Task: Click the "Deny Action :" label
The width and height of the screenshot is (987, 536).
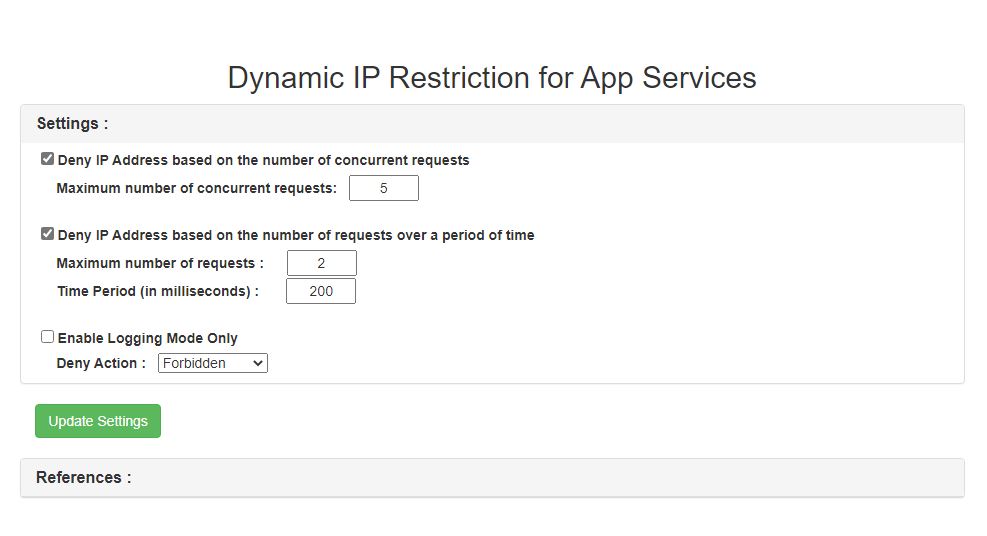Action: point(101,363)
